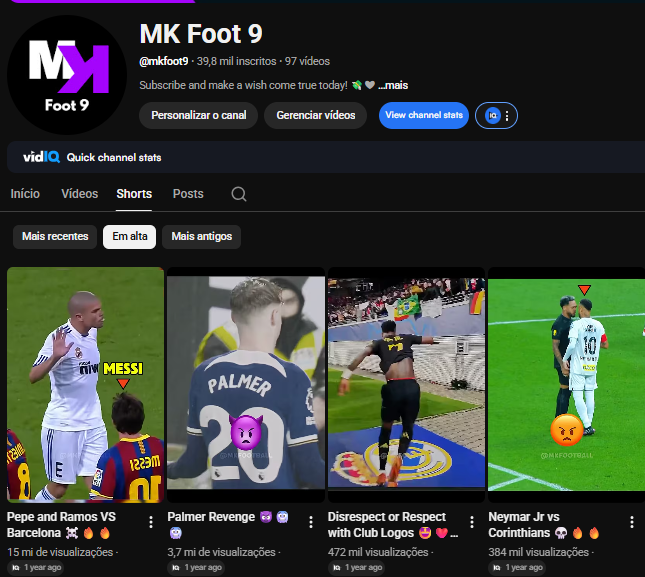Open options menu for Pepe and Ramos short
This screenshot has width=645, height=577.
pos(151,522)
